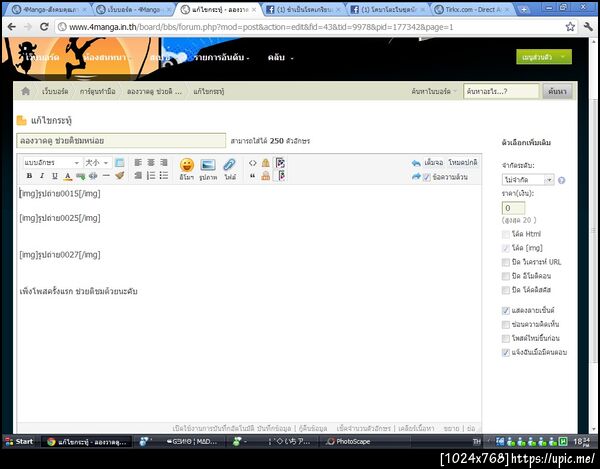
Task: Switch the editor to normal mode link
Action: pyautogui.click(x=463, y=163)
